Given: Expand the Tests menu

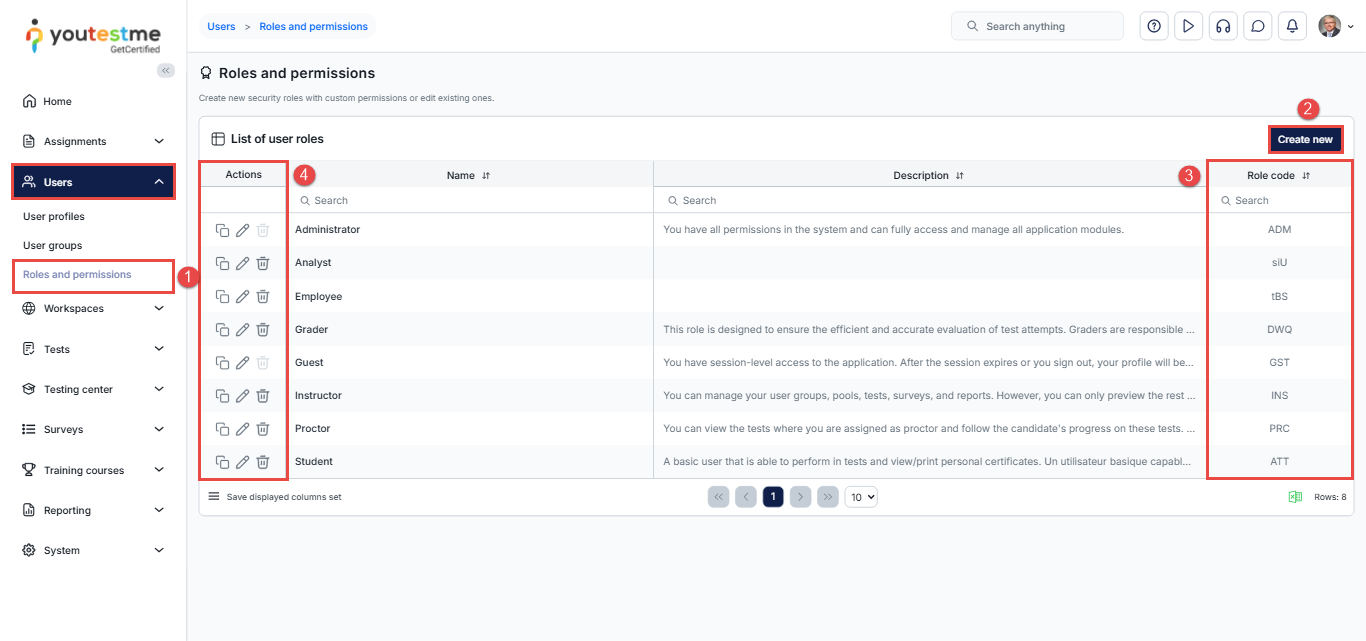Looking at the screenshot, I should [x=93, y=349].
